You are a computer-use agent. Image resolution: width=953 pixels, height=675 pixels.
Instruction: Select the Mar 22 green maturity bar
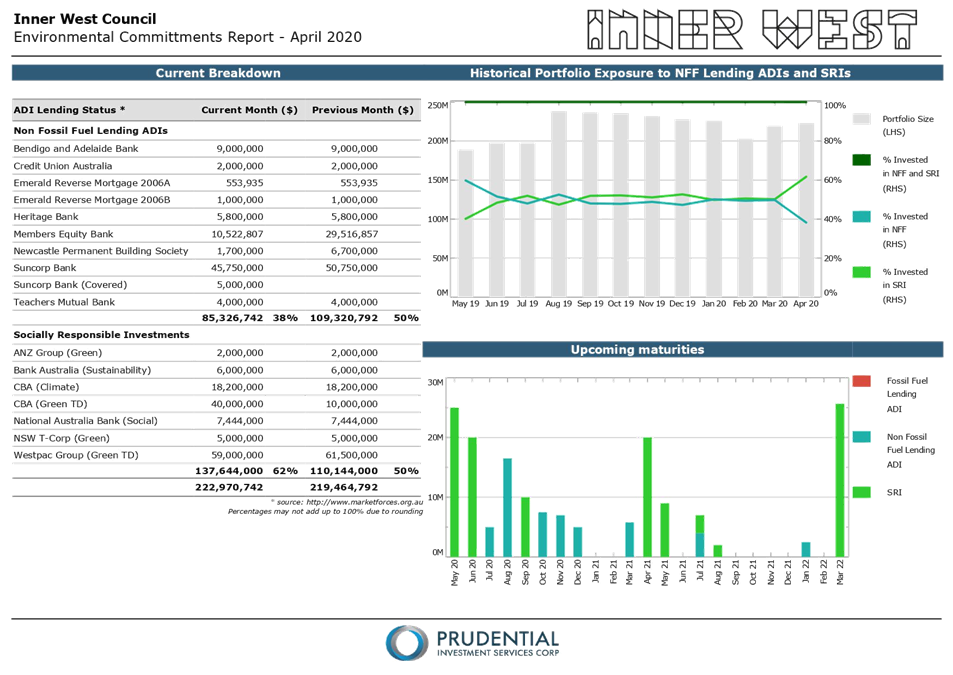click(840, 480)
